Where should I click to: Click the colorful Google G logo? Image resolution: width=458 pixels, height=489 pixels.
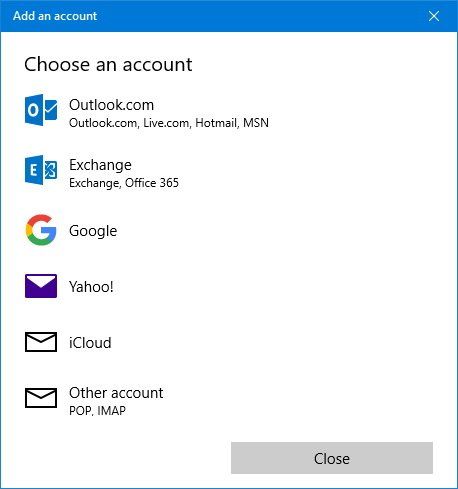click(41, 230)
